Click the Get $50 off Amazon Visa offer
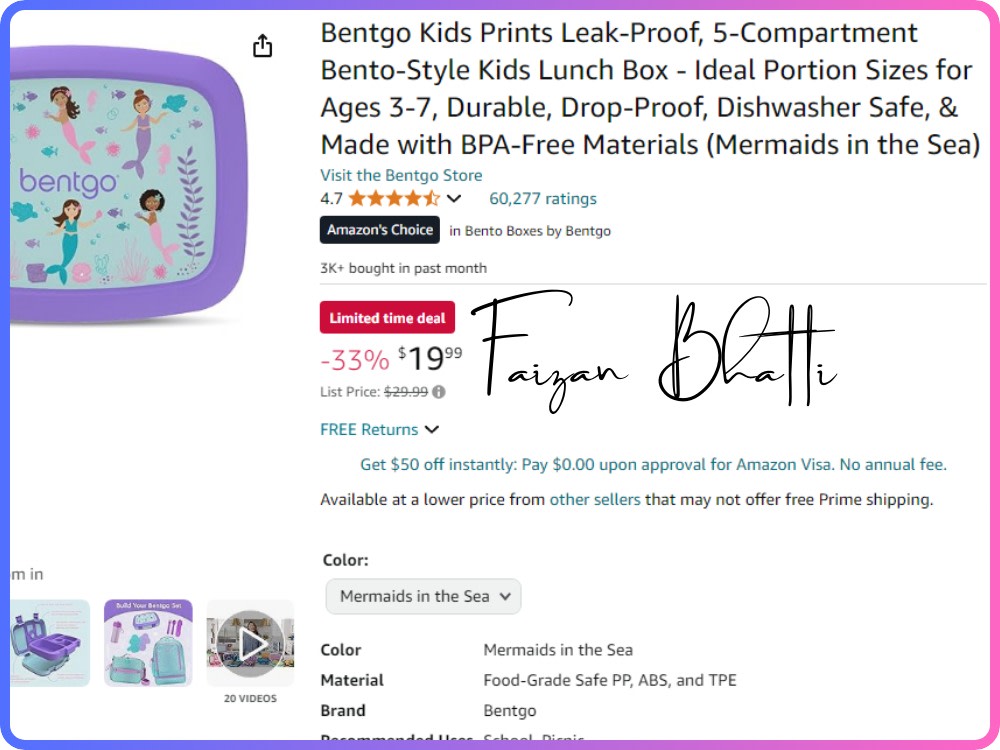The height and width of the screenshot is (750, 1000). click(653, 464)
